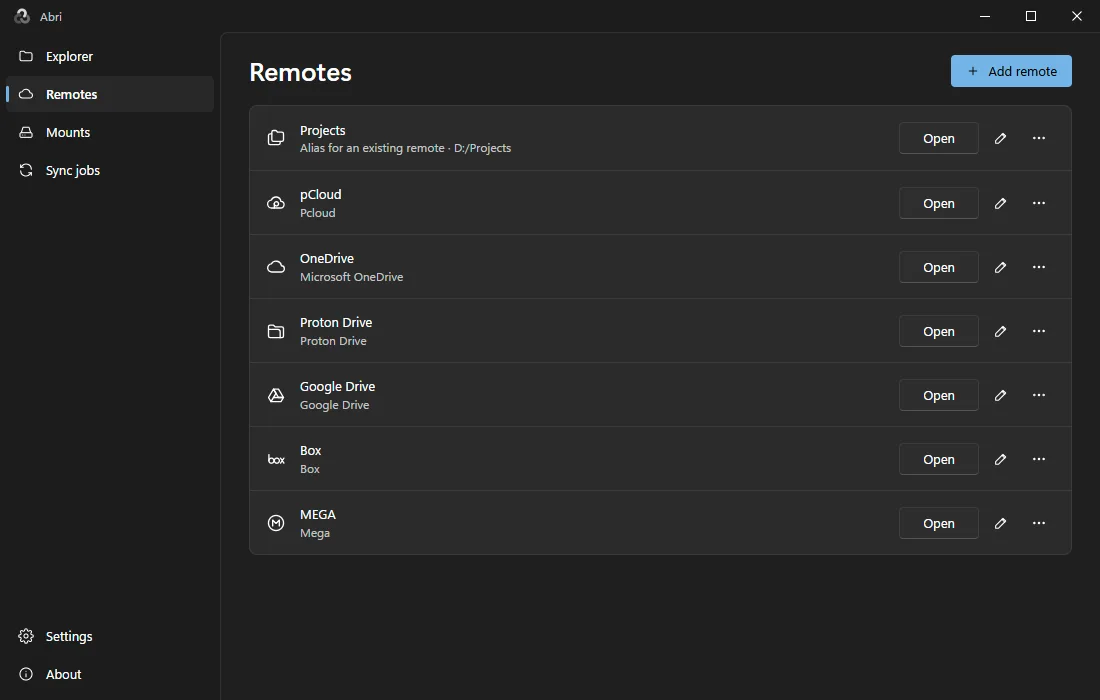Viewport: 1100px width, 700px height.
Task: Open the MEGA remote
Action: [939, 523]
